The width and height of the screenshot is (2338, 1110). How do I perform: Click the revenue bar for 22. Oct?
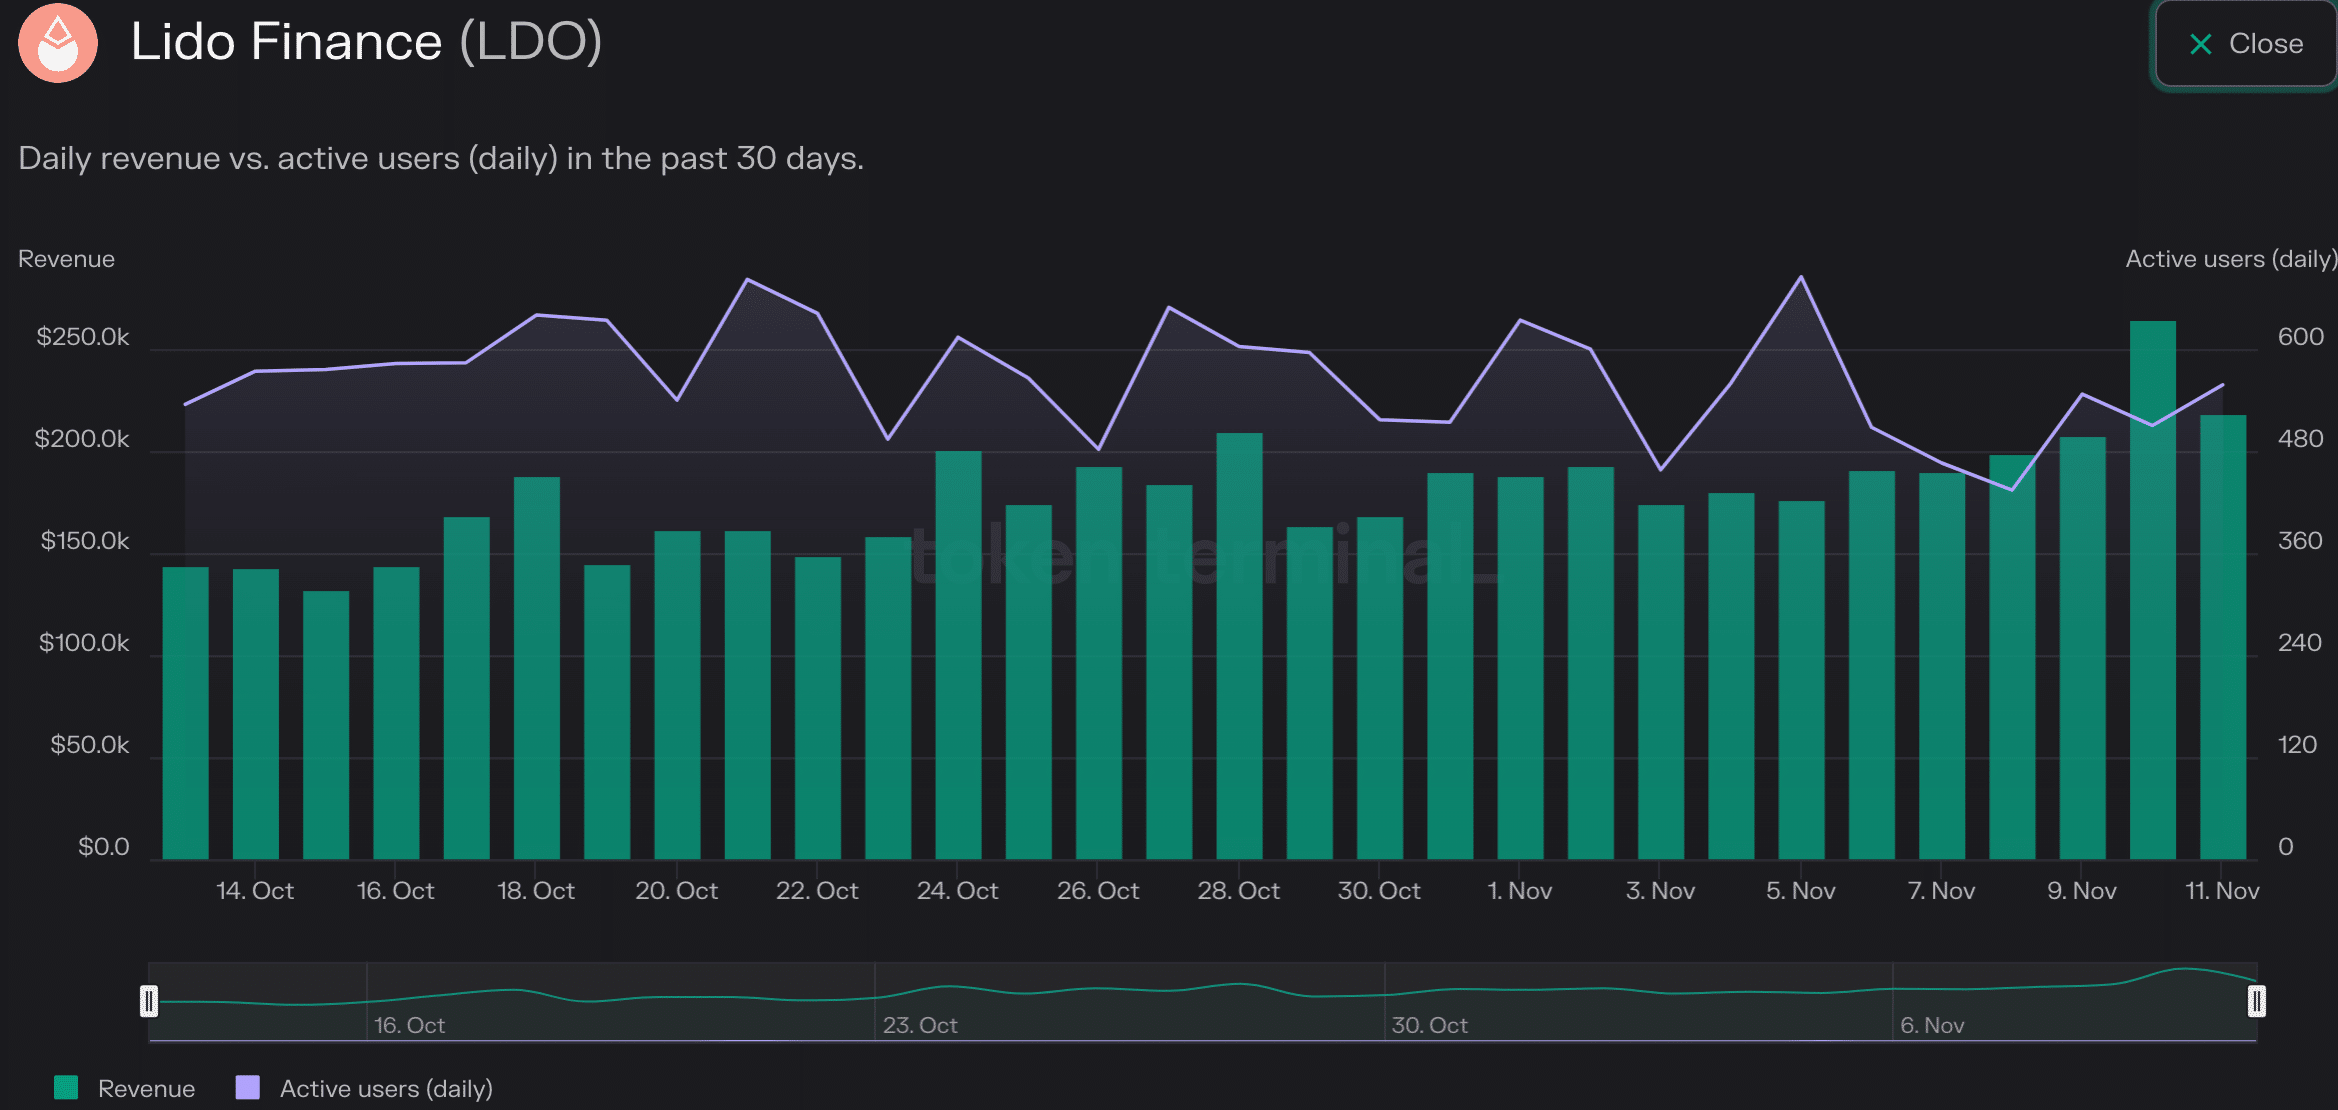click(x=818, y=708)
